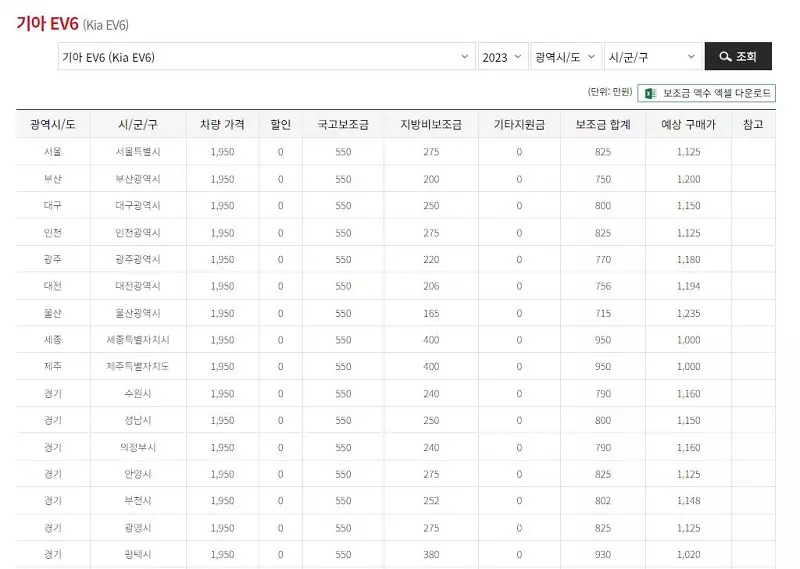Select the 평택시 cell
The width and height of the screenshot is (800, 569).
pyautogui.click(x=138, y=554)
